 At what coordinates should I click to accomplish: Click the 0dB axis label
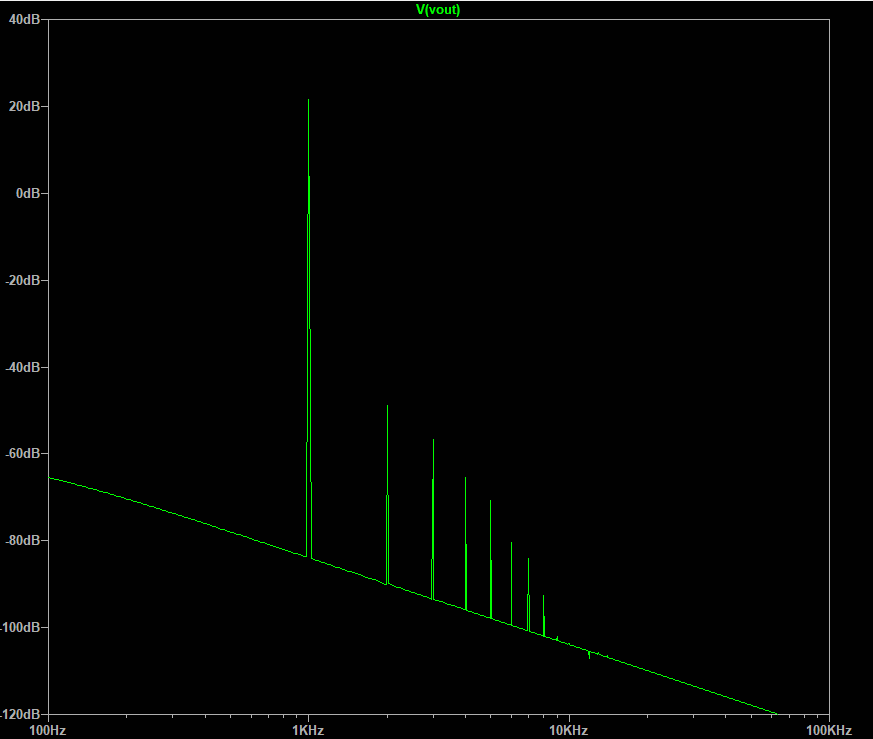click(x=28, y=193)
